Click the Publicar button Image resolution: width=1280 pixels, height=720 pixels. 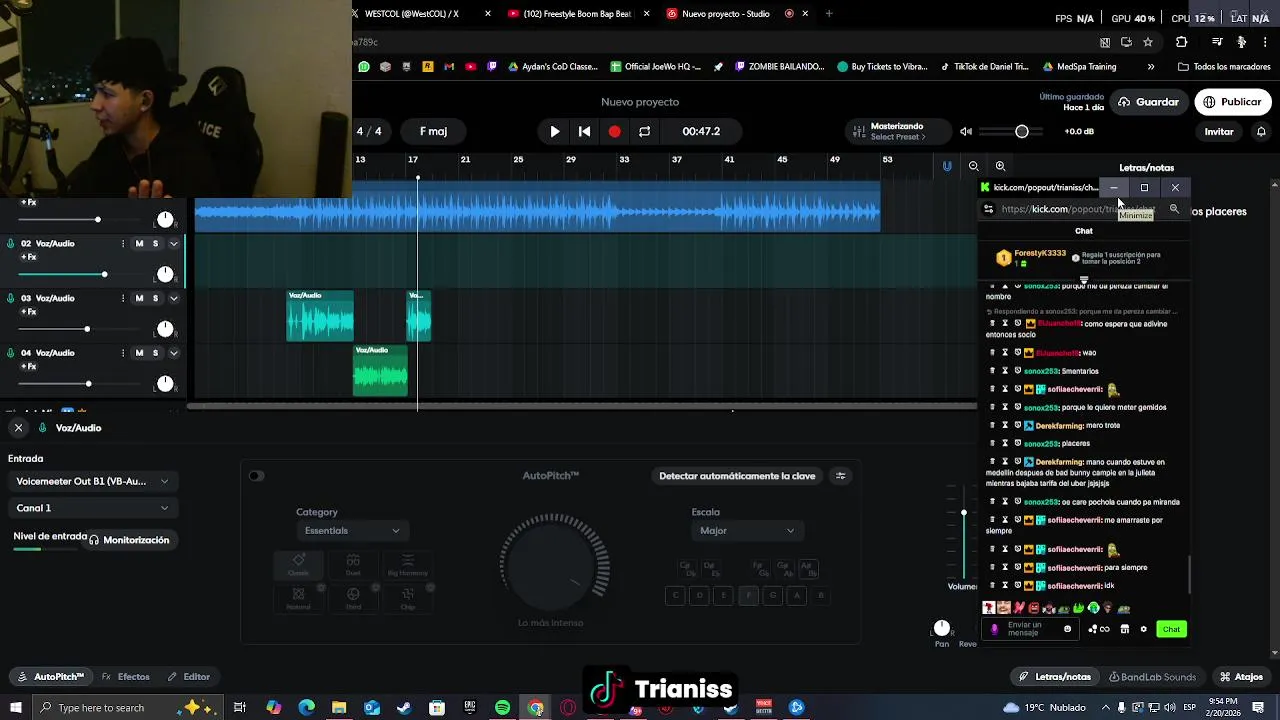(x=1233, y=102)
